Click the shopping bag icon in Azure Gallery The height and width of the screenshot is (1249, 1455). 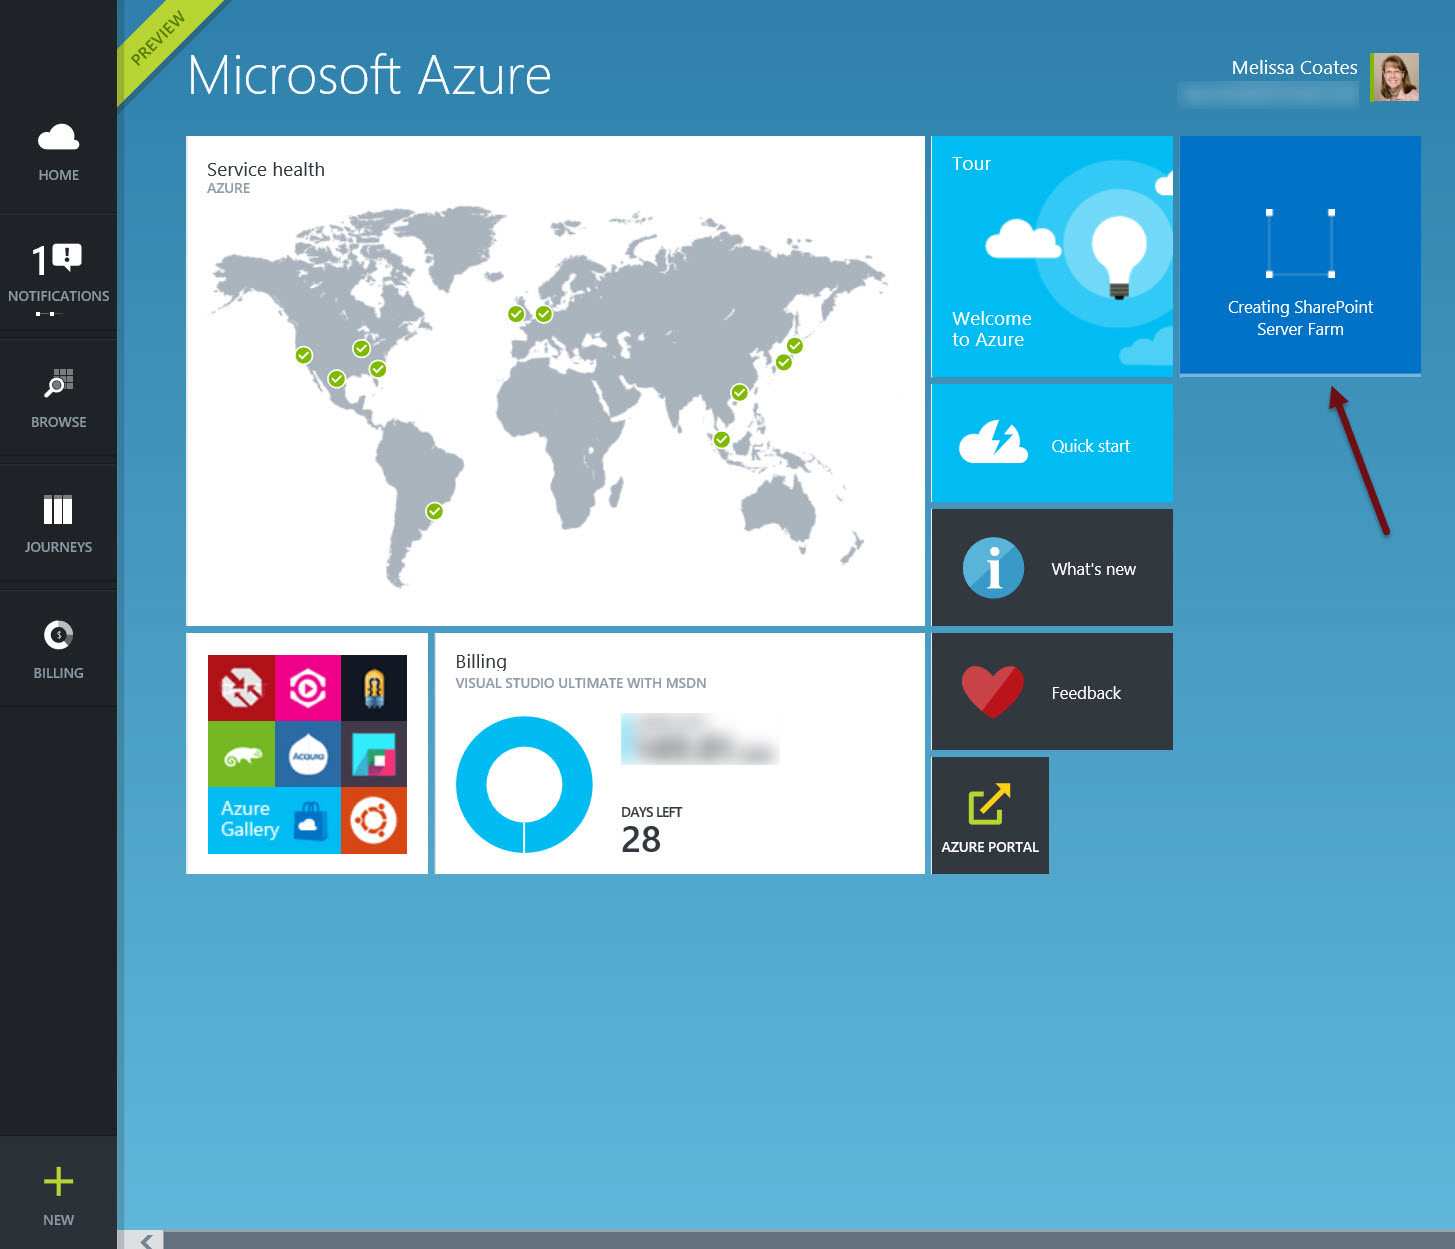pos(311,821)
